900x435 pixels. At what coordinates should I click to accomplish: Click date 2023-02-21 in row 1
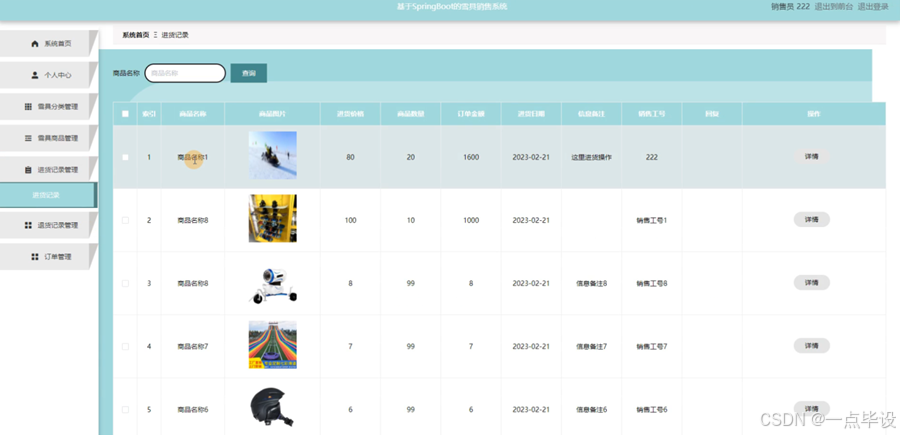[531, 157]
